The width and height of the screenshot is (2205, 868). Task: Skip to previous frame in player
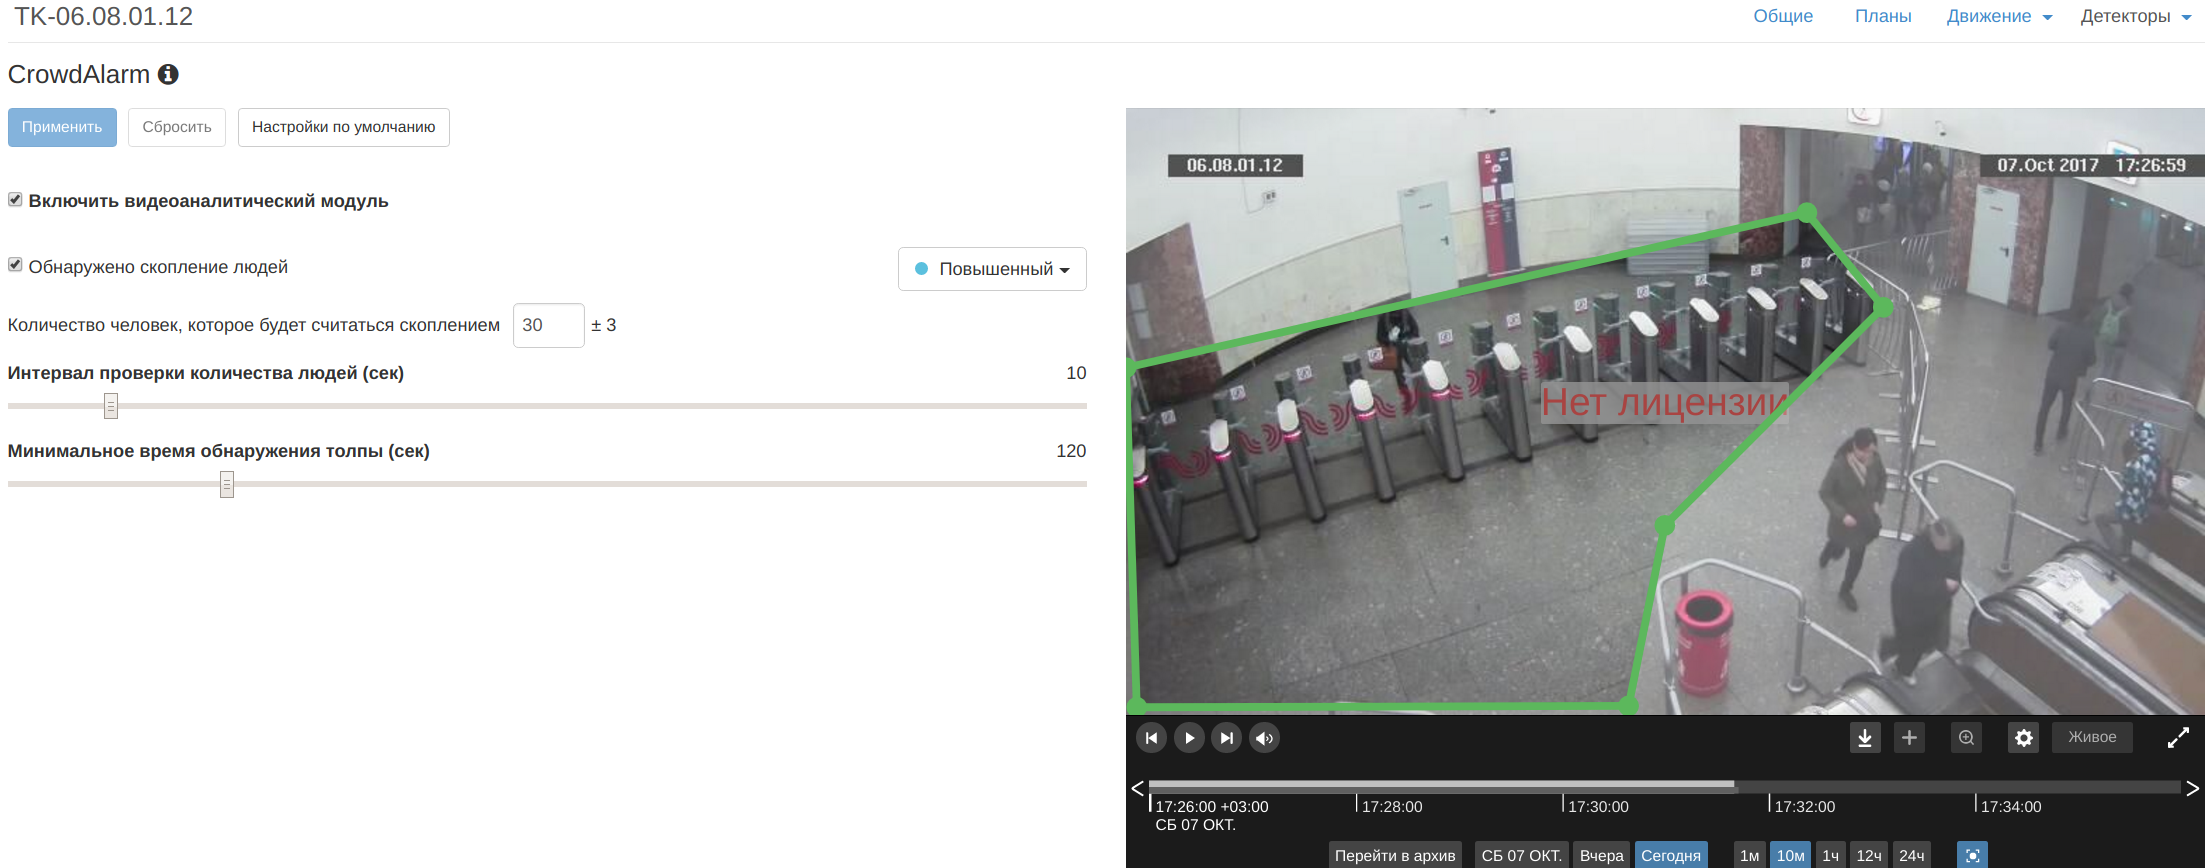point(1151,738)
